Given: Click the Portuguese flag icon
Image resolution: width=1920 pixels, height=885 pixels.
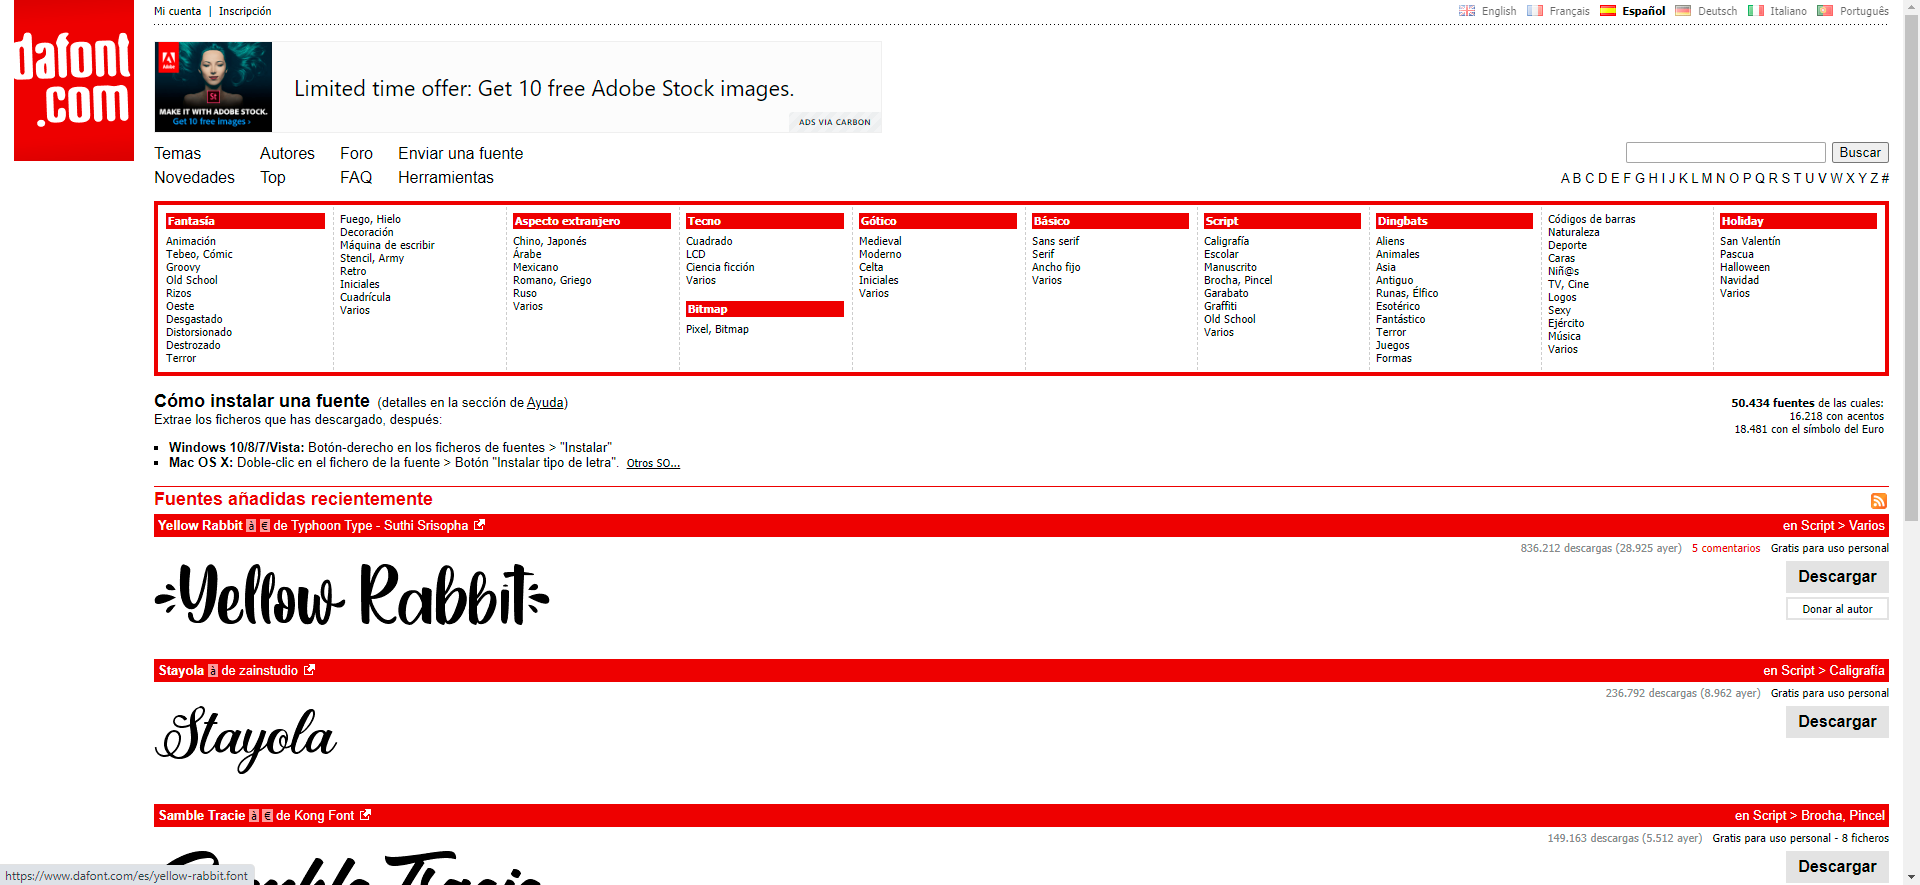Looking at the screenshot, I should 1825,11.
